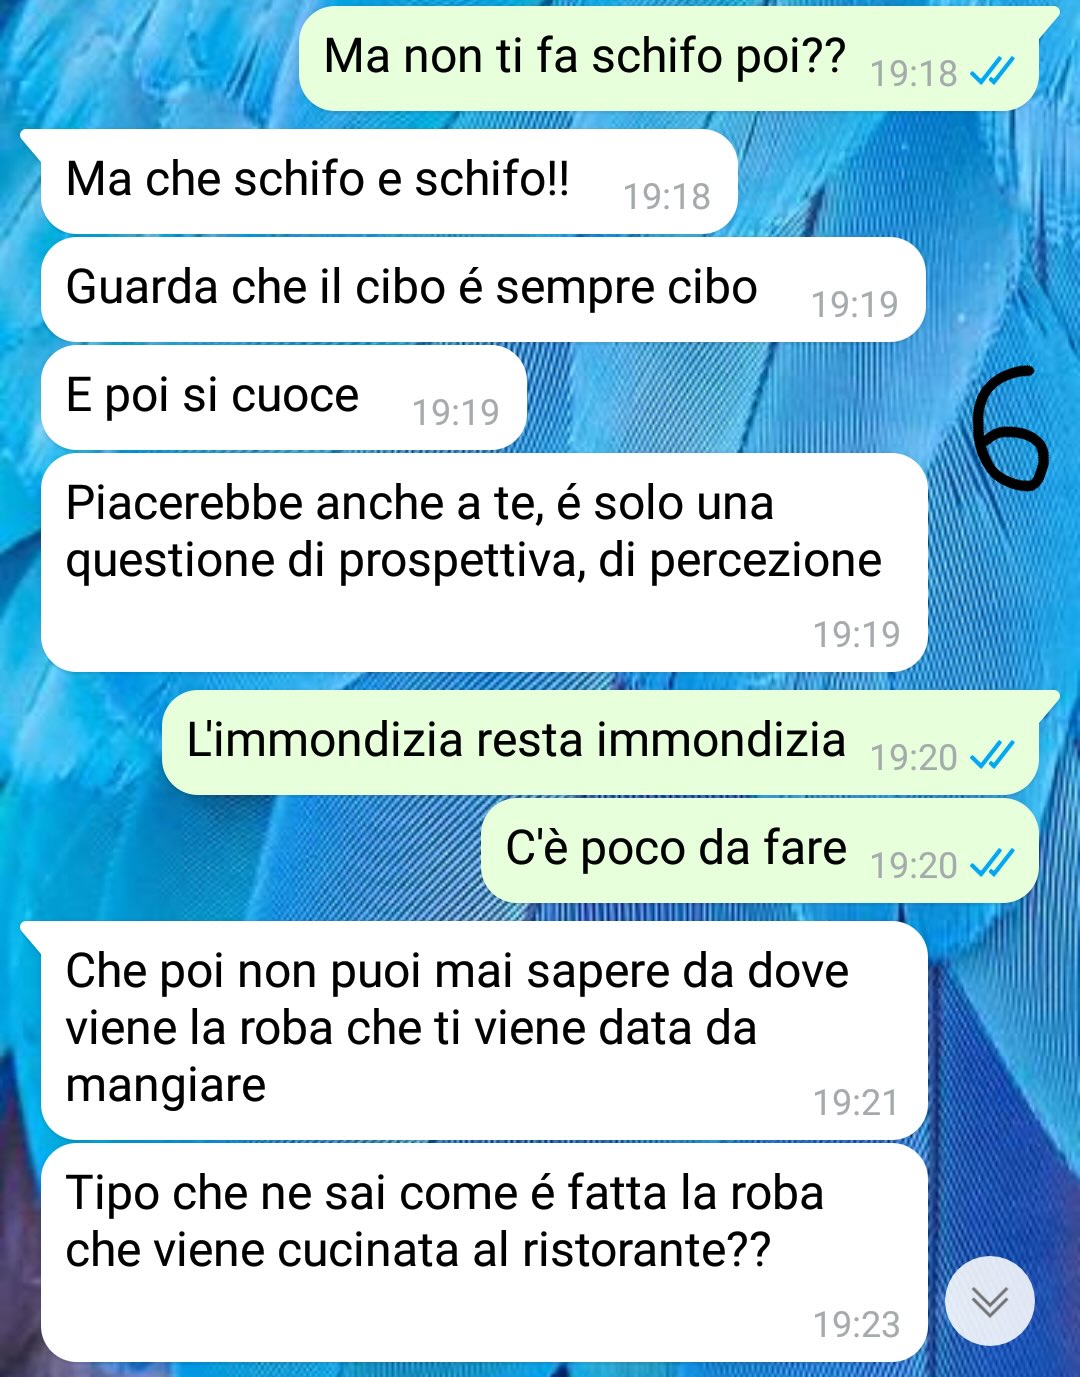
Task: Tap the message starting 'Tipo che ne sai come'
Action: [484, 1252]
